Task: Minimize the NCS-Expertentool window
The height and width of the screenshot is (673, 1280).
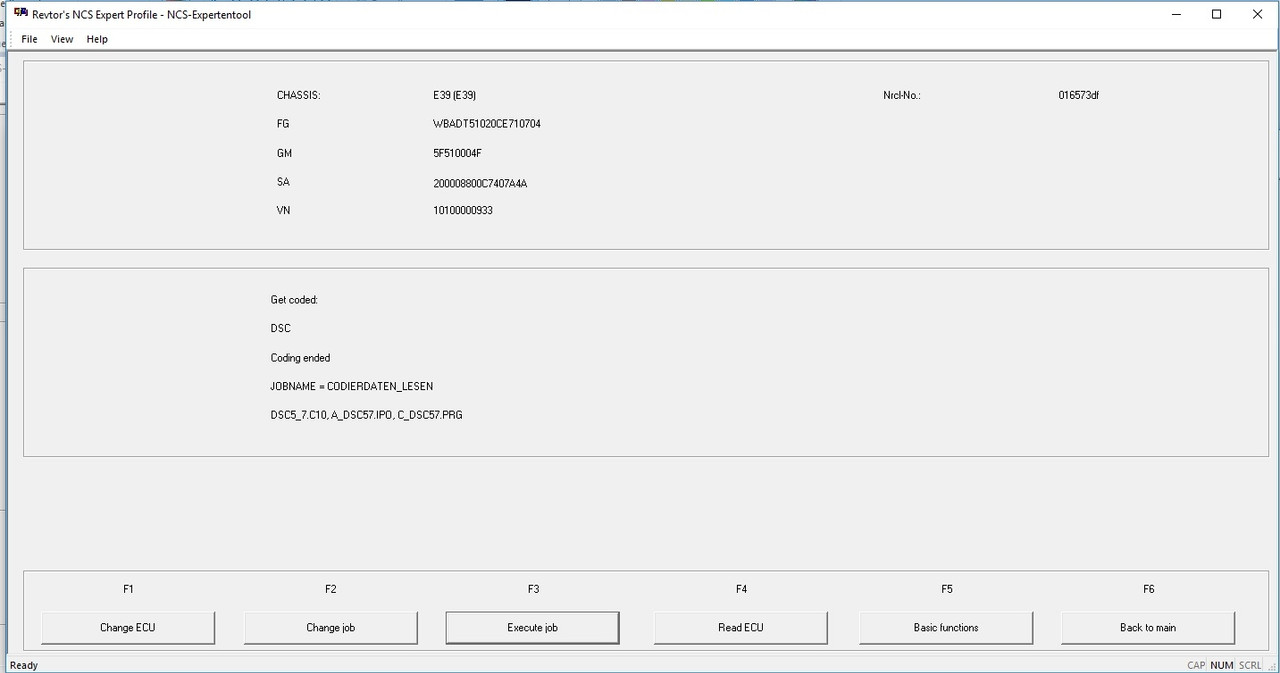Action: click(1175, 14)
